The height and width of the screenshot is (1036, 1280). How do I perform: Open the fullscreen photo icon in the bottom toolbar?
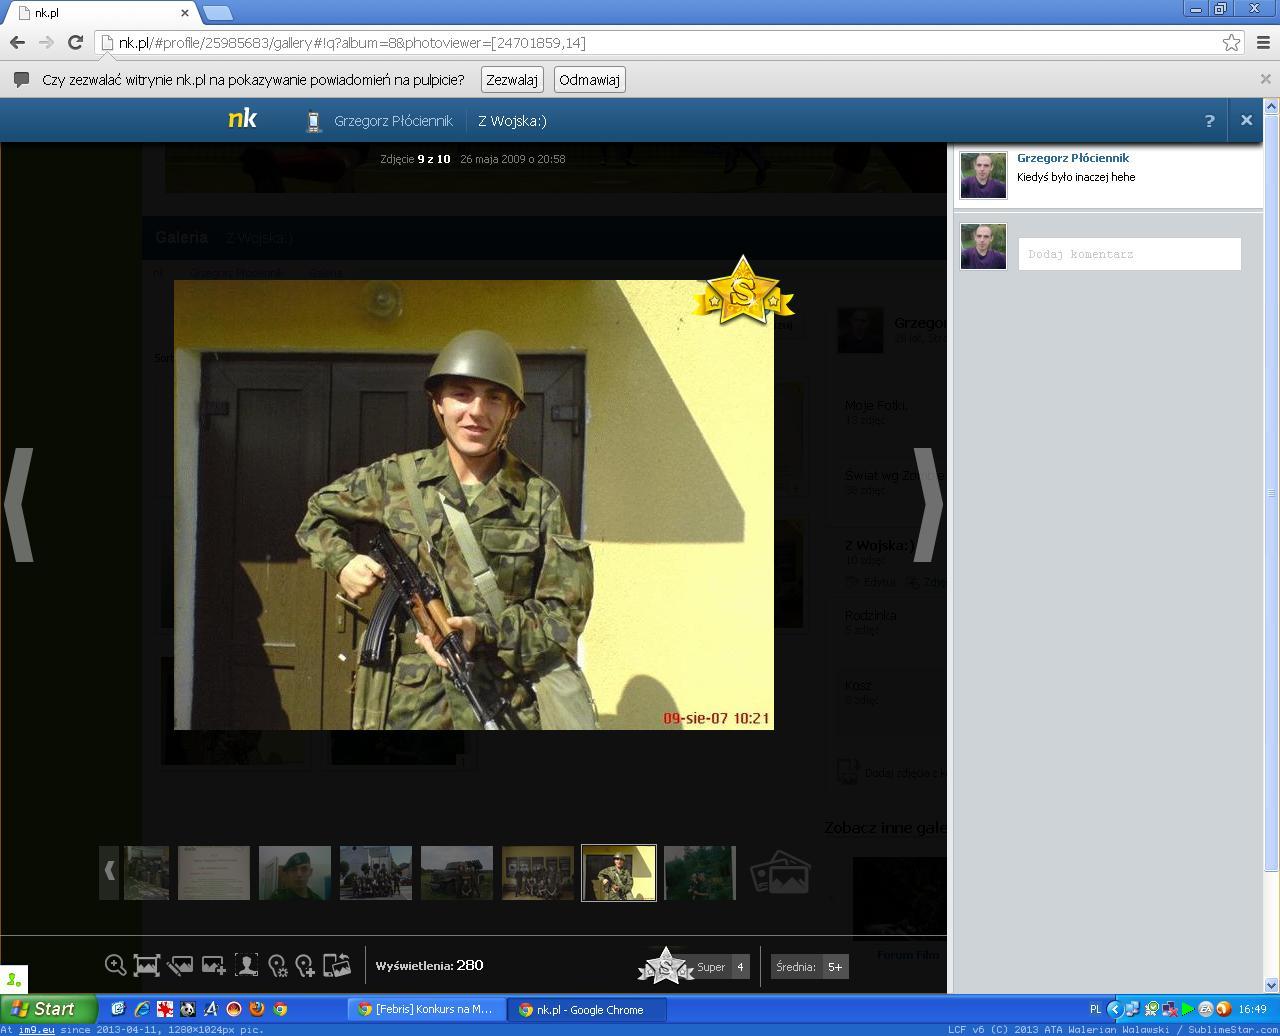147,965
